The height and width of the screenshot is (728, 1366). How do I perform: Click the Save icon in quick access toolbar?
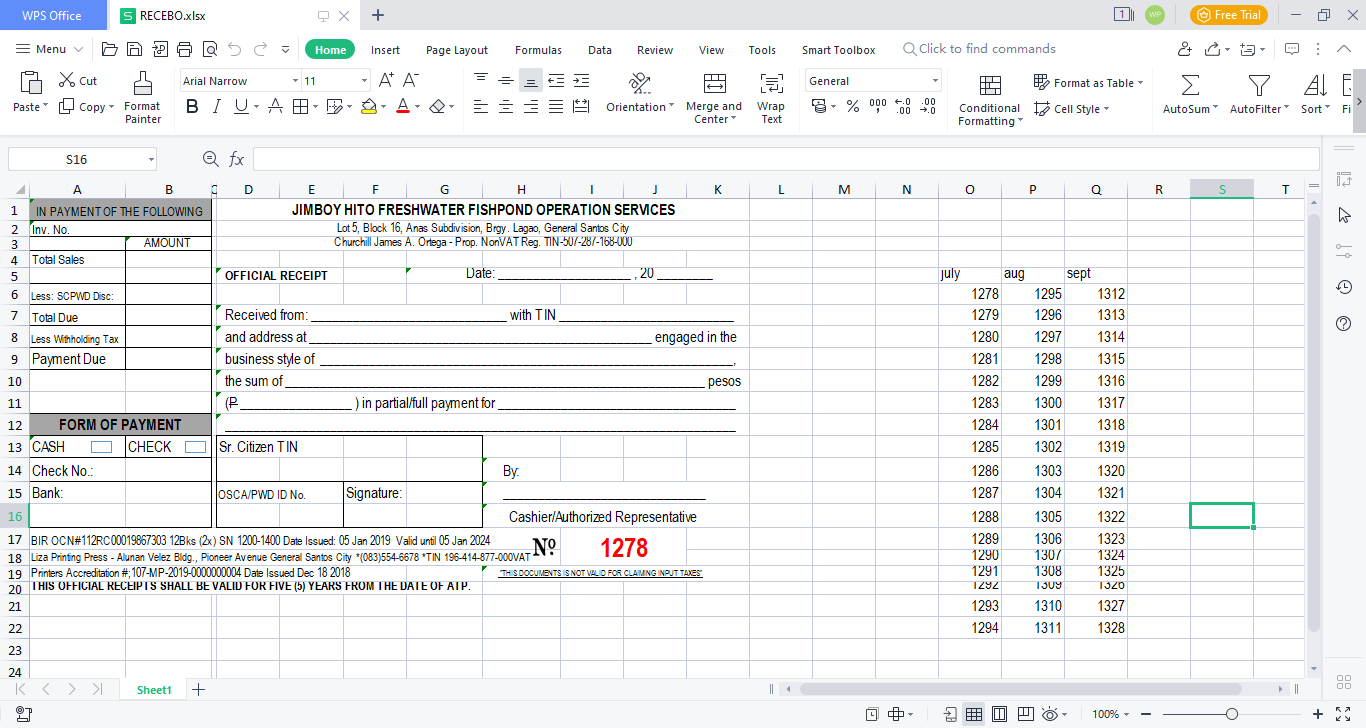click(x=134, y=49)
